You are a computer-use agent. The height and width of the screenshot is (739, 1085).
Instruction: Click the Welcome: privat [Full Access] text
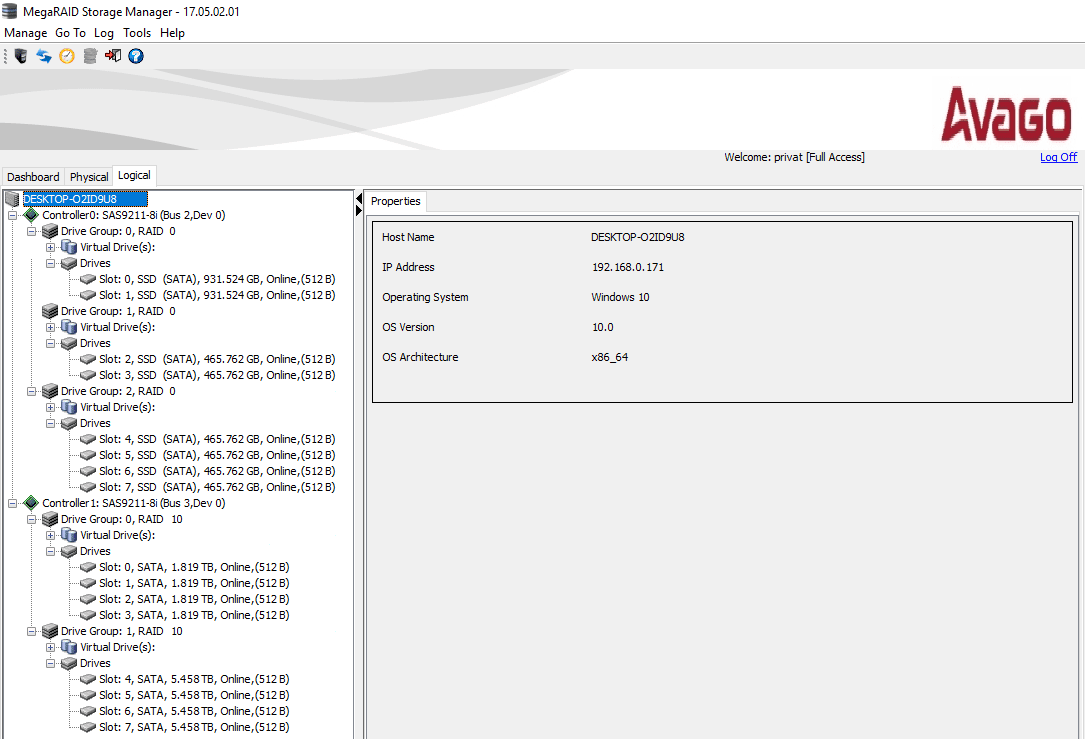[794, 157]
